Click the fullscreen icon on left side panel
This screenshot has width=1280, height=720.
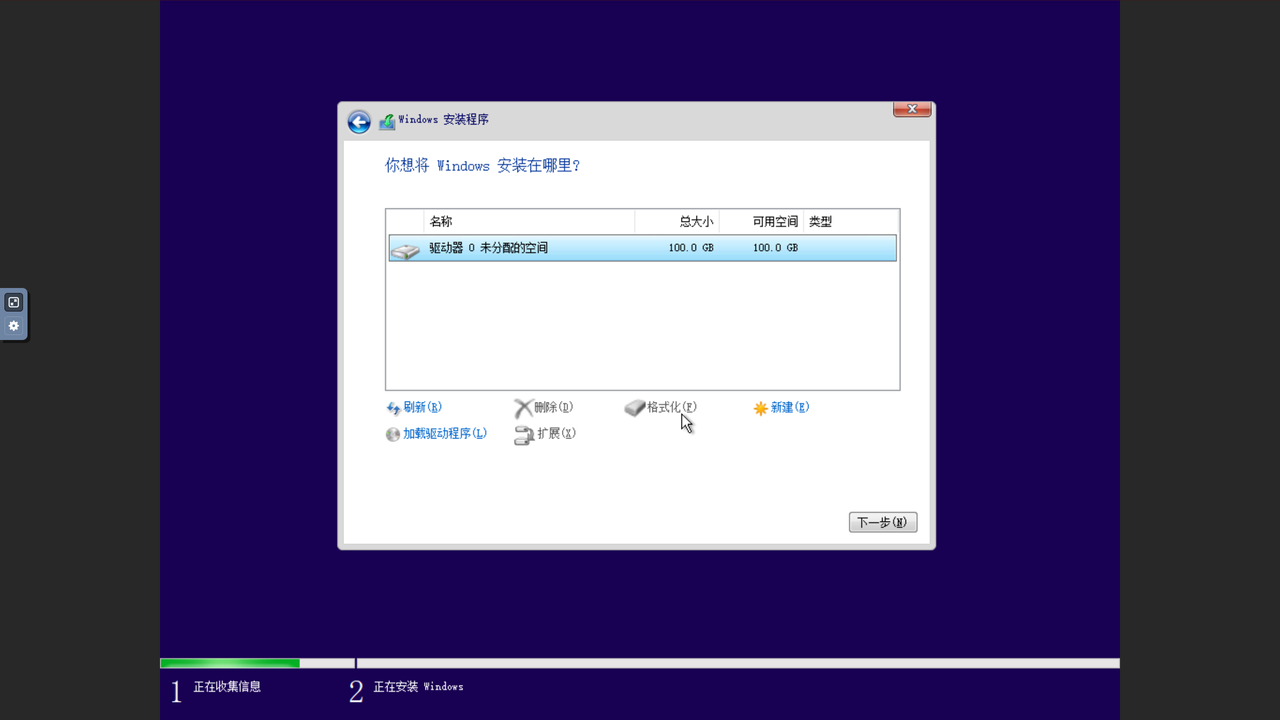click(x=14, y=302)
